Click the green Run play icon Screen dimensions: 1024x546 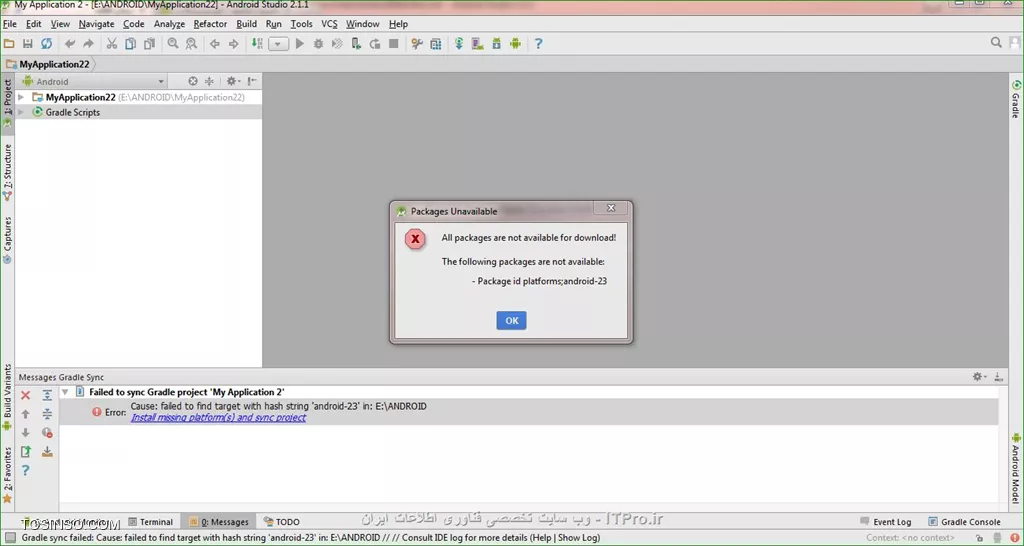(x=300, y=44)
